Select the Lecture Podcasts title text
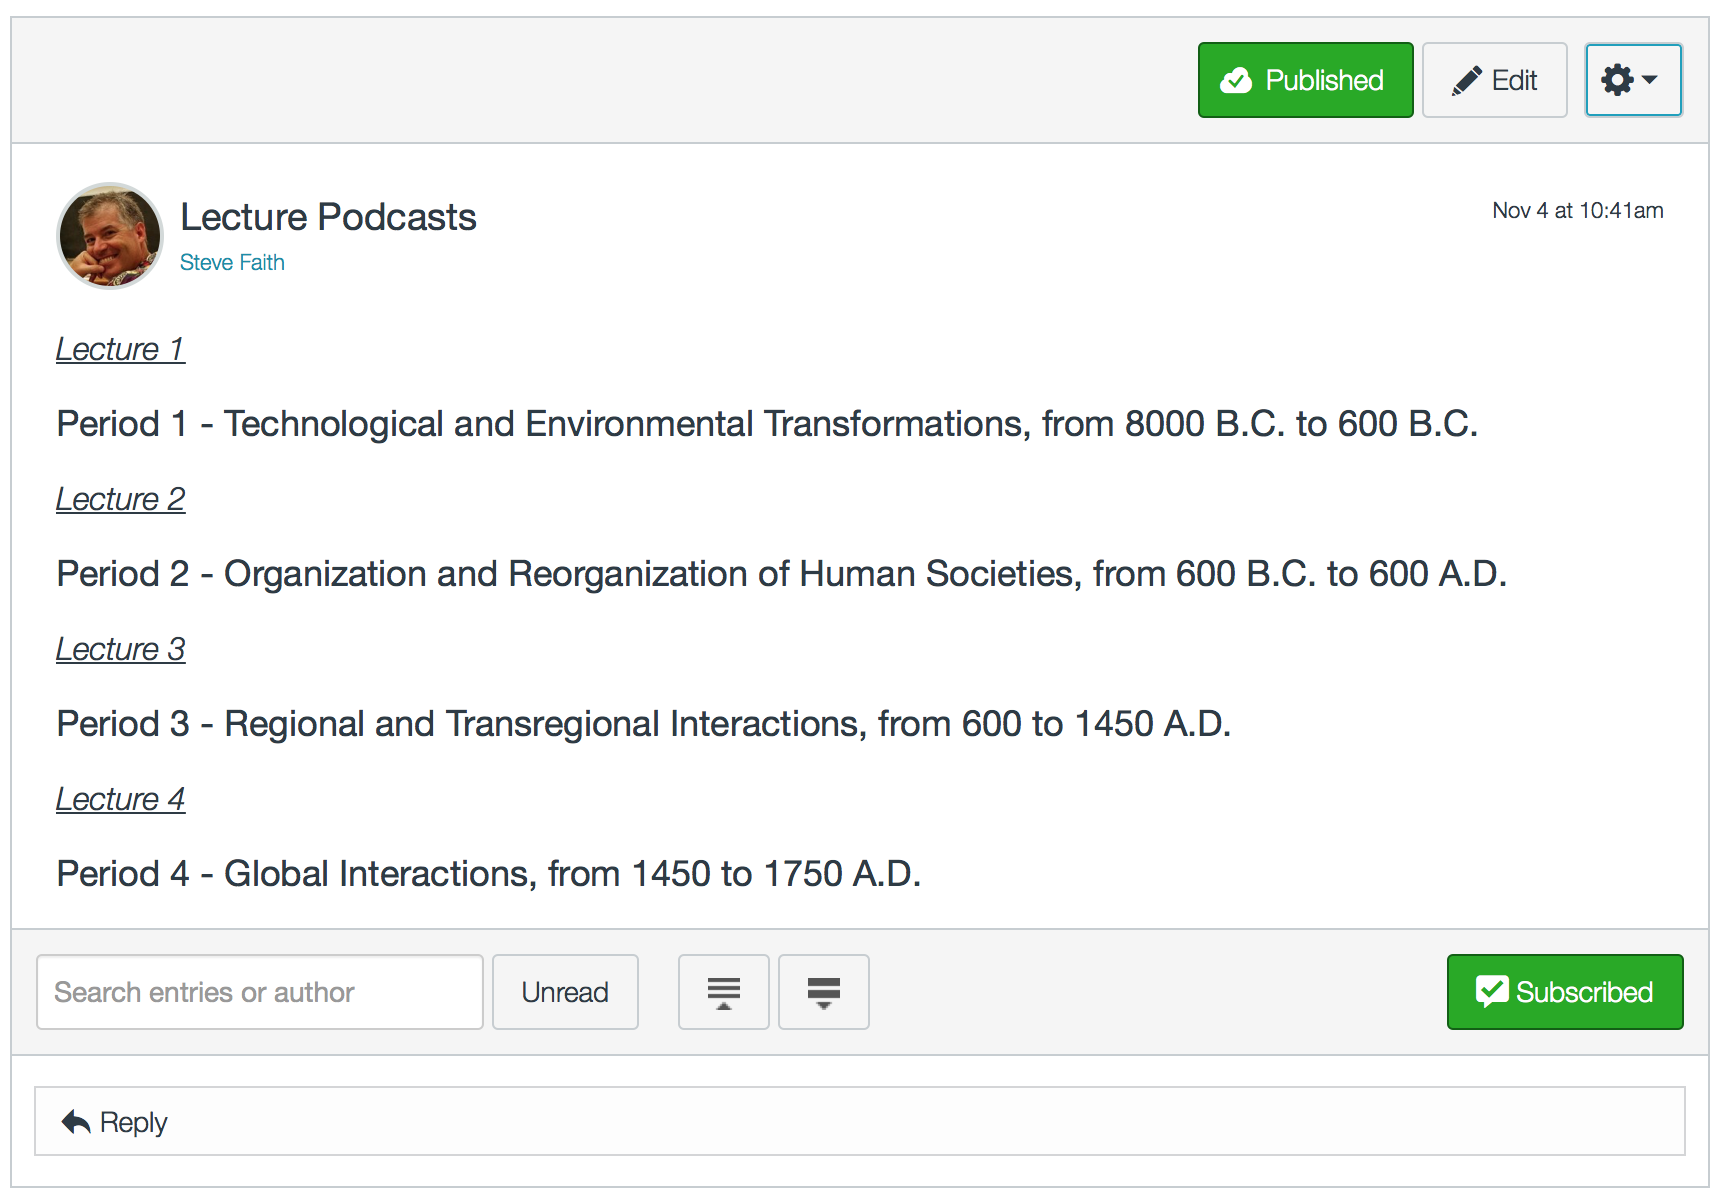The image size is (1722, 1204). (328, 217)
